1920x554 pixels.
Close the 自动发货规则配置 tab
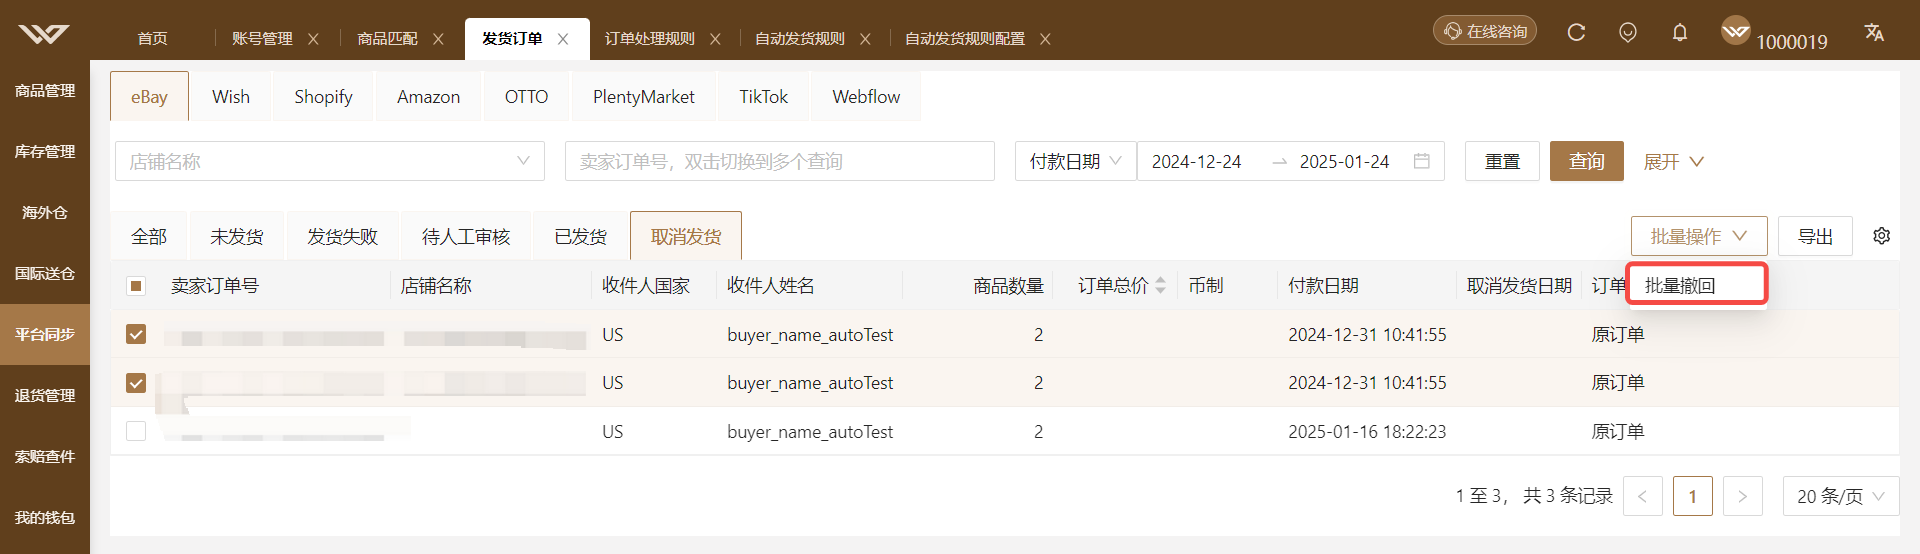click(1045, 39)
